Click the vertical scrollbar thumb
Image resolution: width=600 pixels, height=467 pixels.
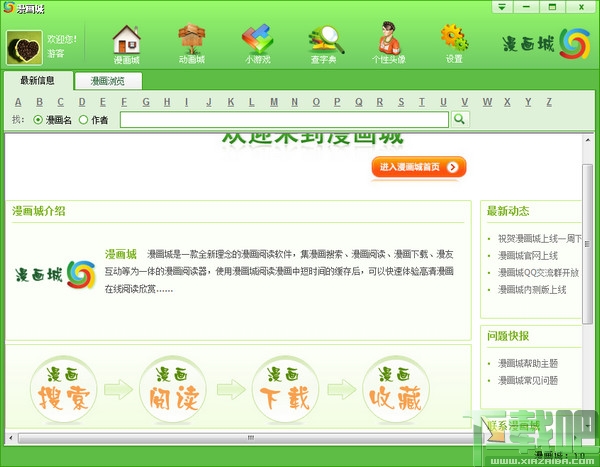point(587,244)
